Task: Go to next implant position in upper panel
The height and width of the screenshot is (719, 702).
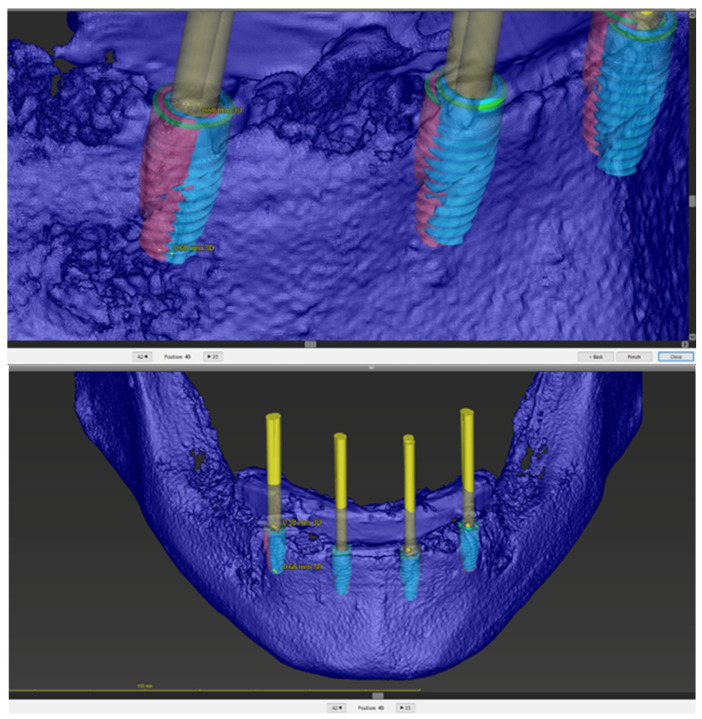Action: click(213, 357)
